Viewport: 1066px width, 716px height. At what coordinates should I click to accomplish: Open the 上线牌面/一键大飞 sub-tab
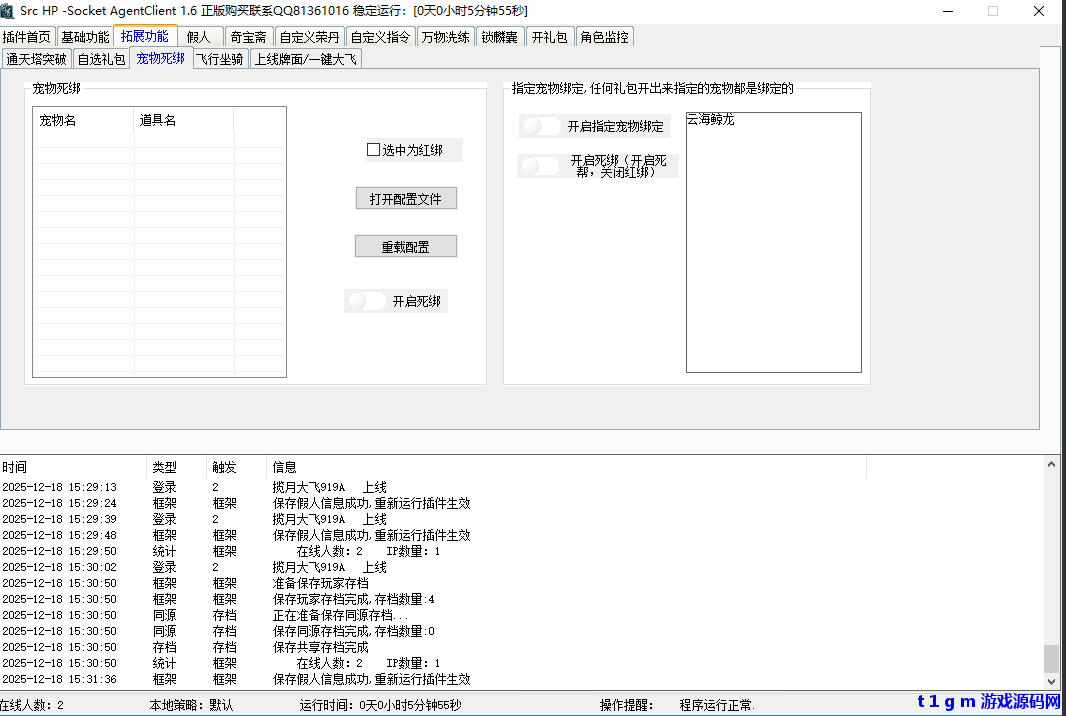[305, 58]
